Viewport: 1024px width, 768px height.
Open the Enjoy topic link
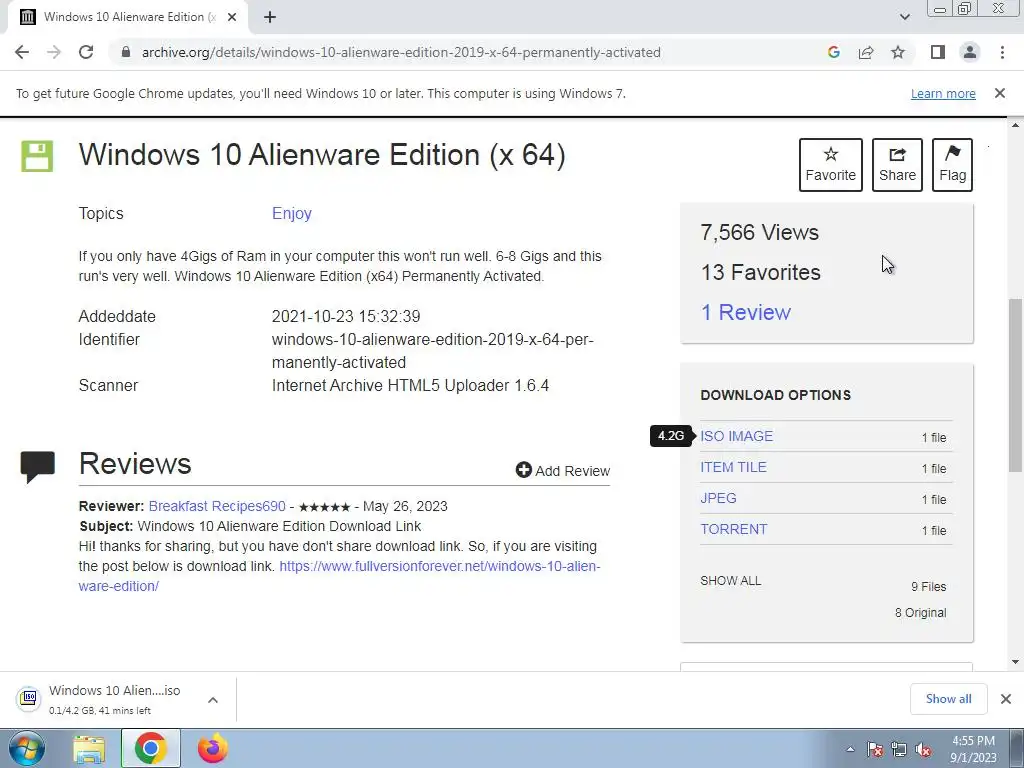(292, 214)
